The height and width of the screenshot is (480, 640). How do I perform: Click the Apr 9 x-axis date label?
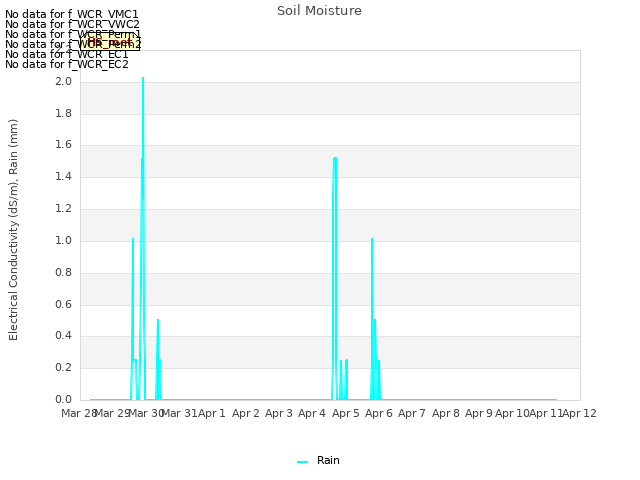click(479, 413)
